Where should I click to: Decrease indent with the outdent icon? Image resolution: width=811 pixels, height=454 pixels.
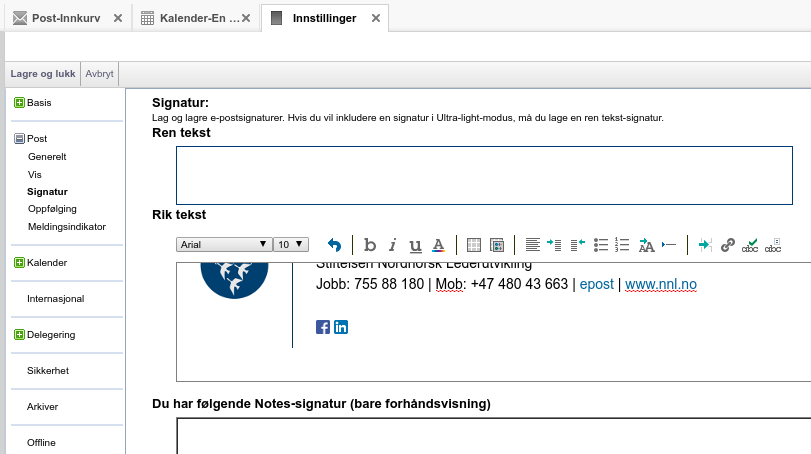(578, 245)
